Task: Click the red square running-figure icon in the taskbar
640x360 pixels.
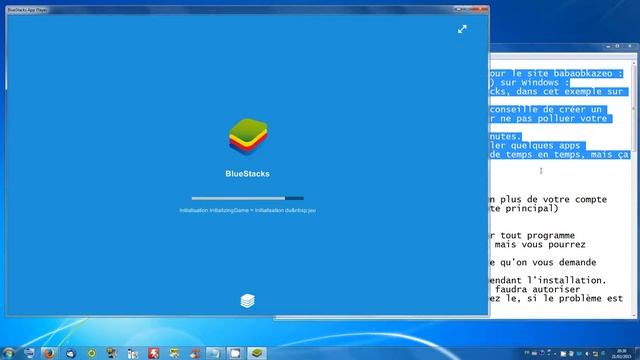Action: point(153,353)
